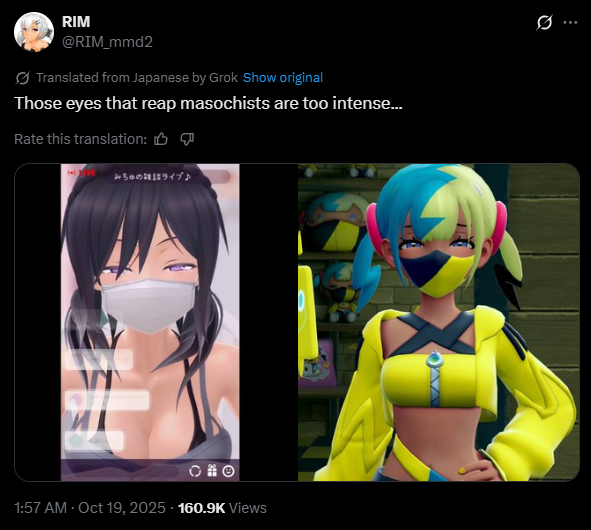Click the smiley icon in the livestream image

click(x=228, y=471)
